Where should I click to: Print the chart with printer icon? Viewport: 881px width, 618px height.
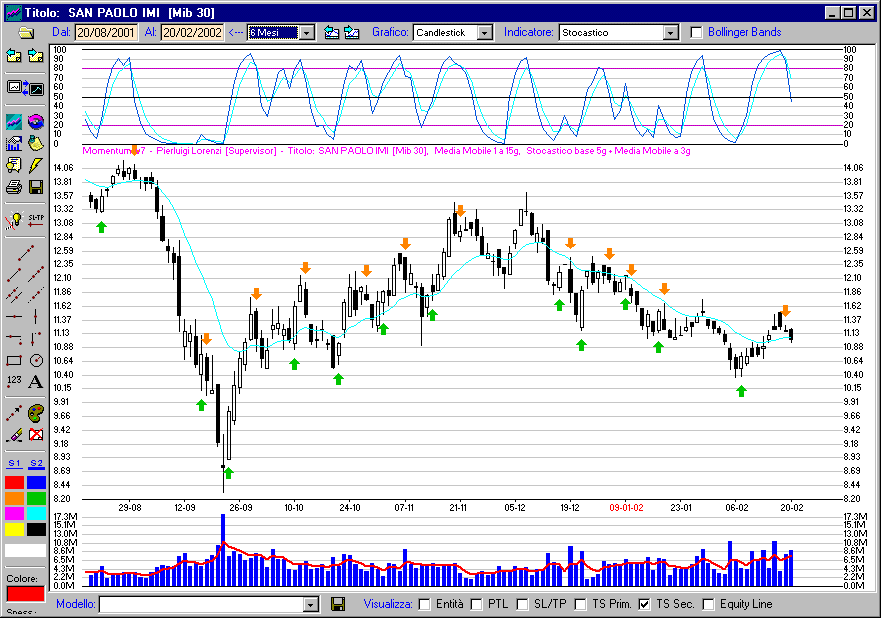point(14,187)
